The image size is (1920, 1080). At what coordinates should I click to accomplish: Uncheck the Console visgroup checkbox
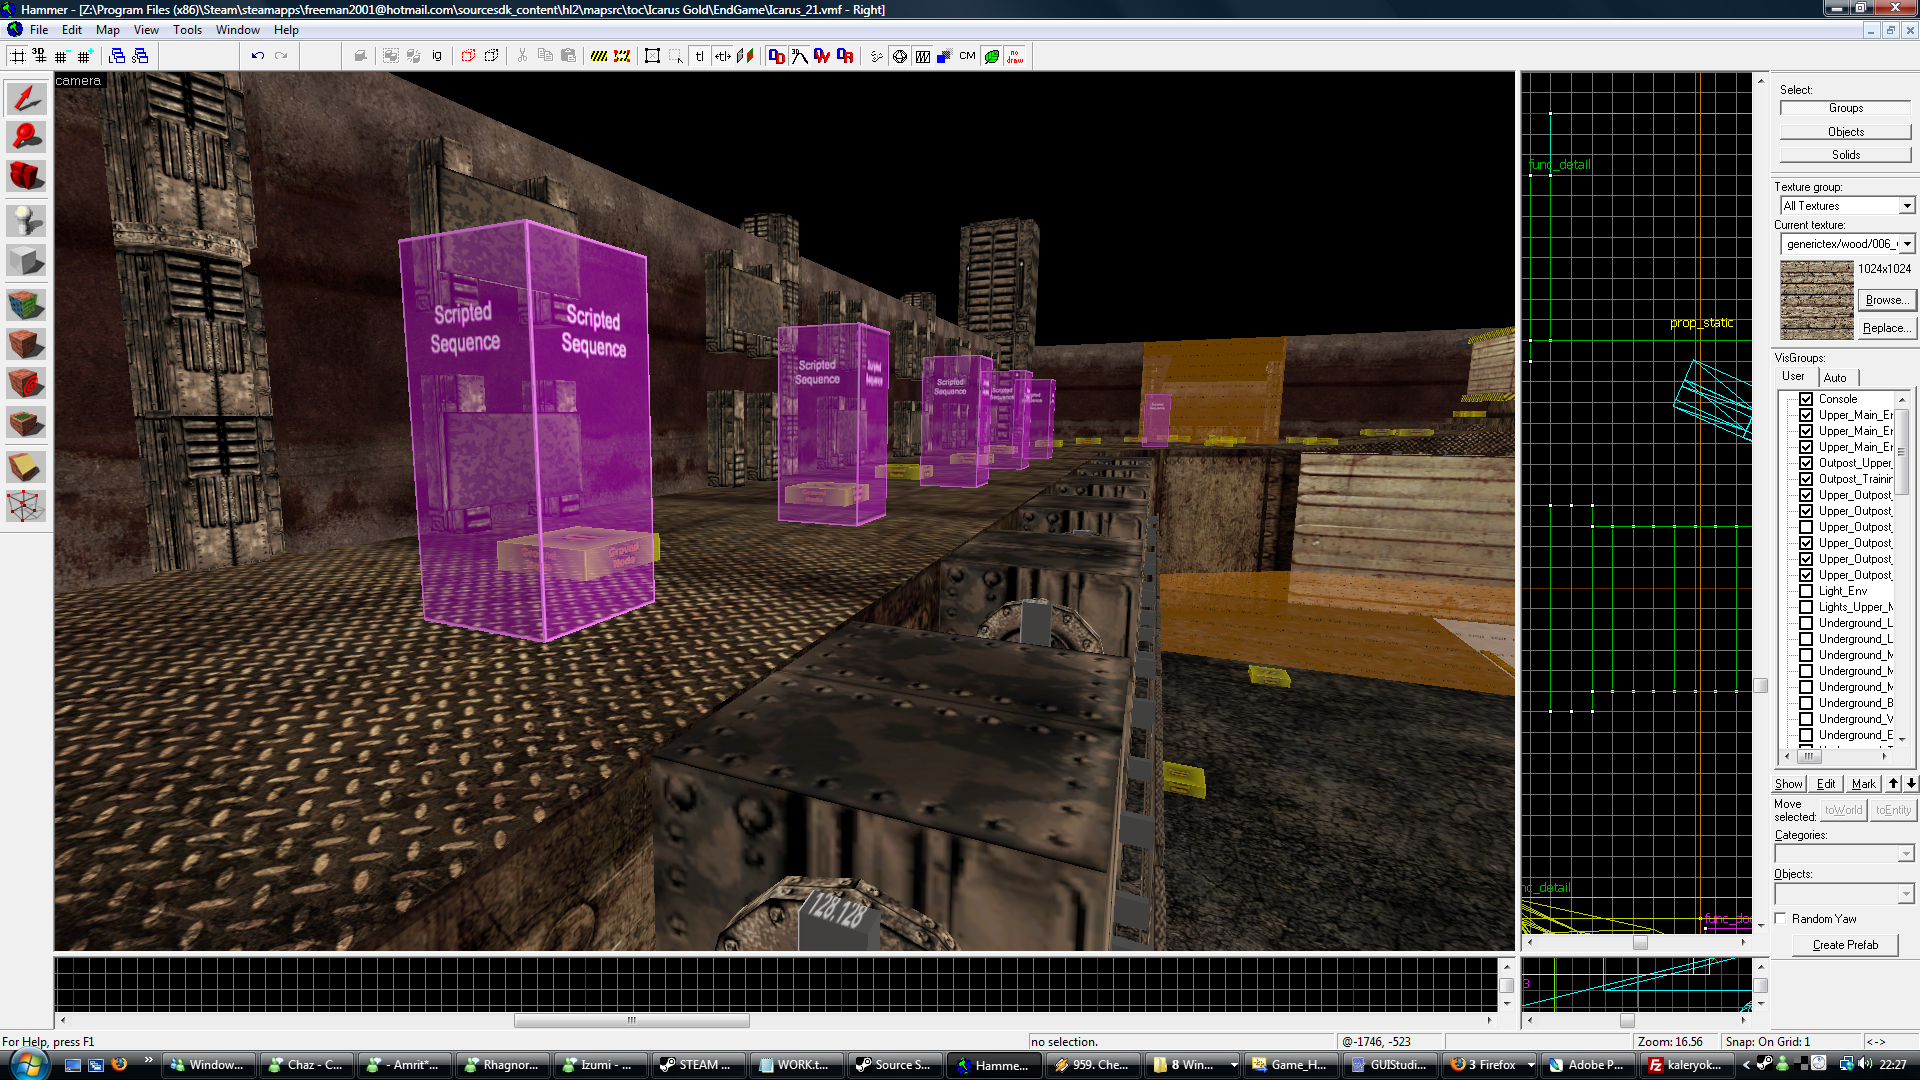(1806, 399)
